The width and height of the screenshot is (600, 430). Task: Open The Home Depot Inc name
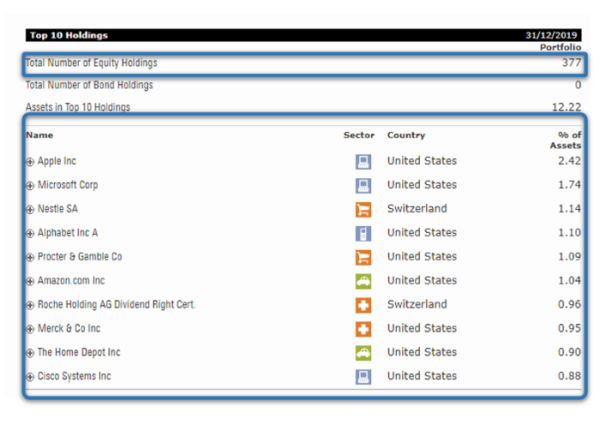79,352
